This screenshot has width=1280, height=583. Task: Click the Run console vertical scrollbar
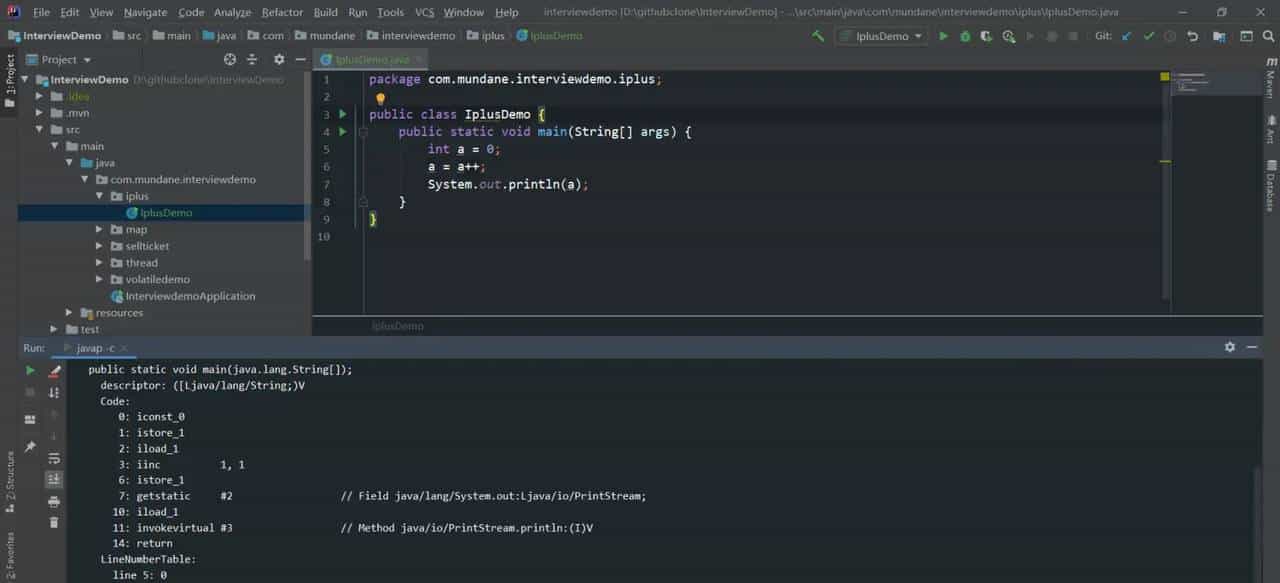tap(1257, 520)
